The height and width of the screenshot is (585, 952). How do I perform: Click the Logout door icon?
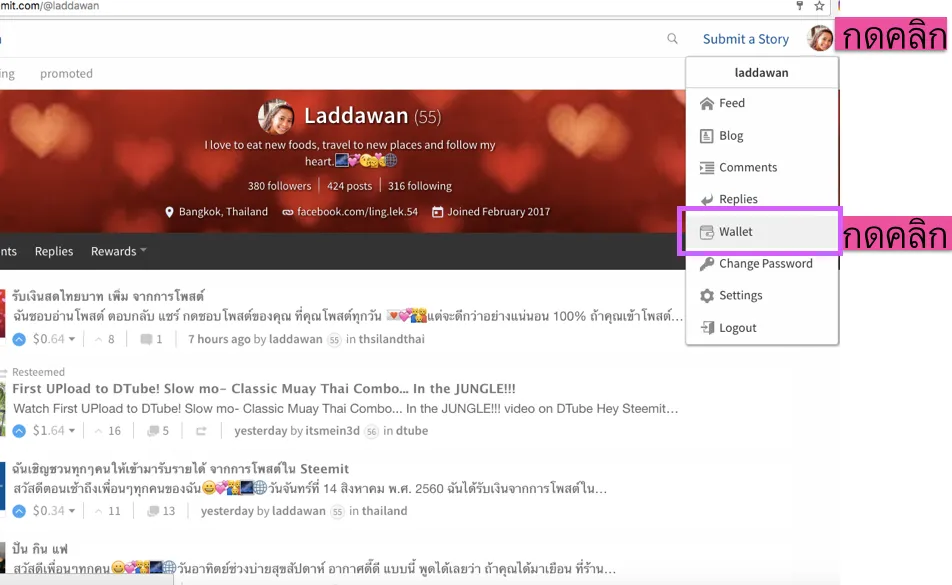[x=707, y=328]
